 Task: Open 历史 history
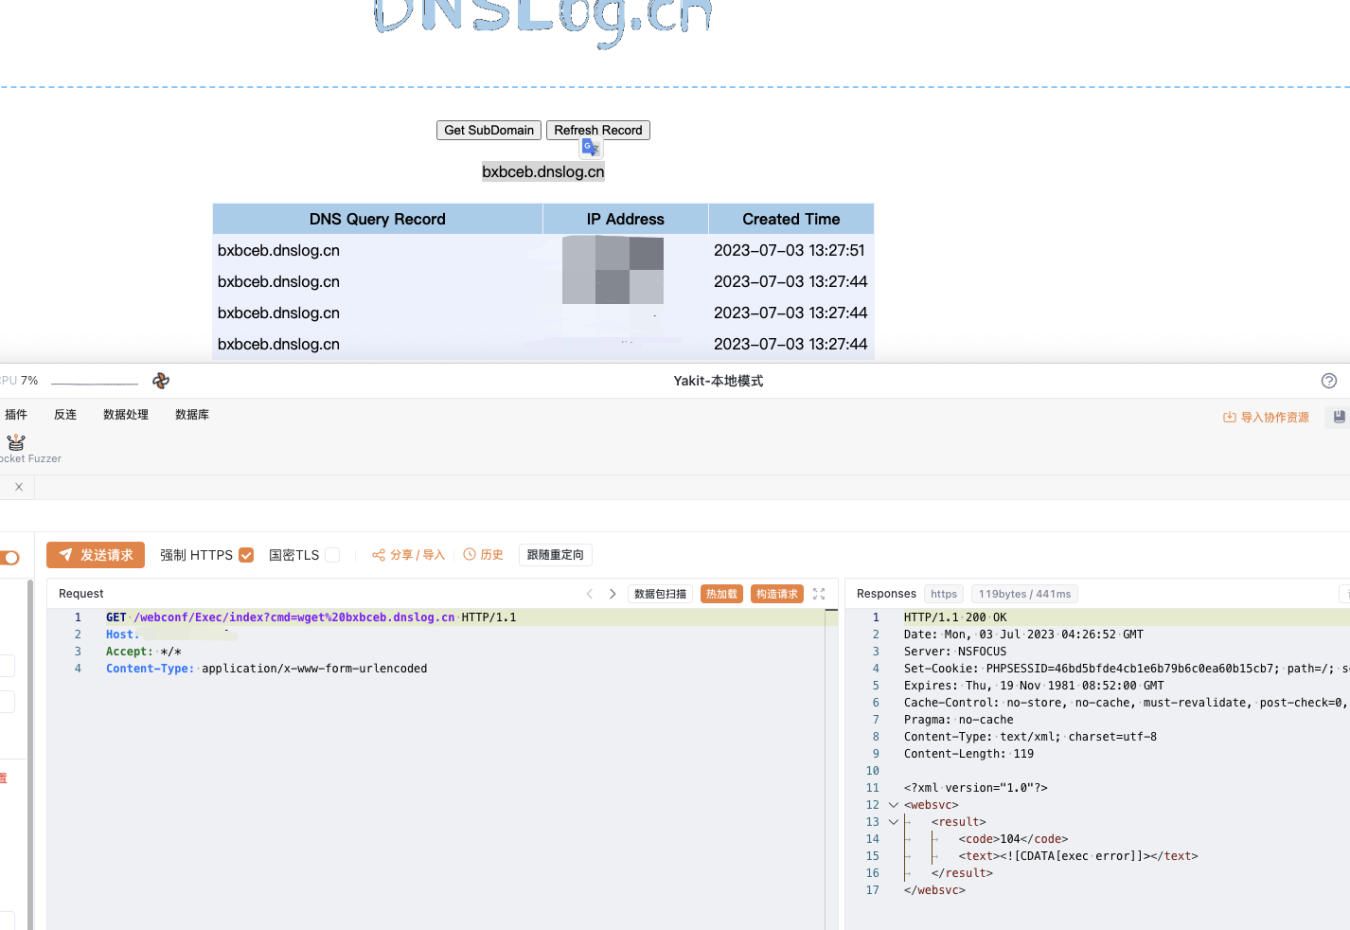483,555
